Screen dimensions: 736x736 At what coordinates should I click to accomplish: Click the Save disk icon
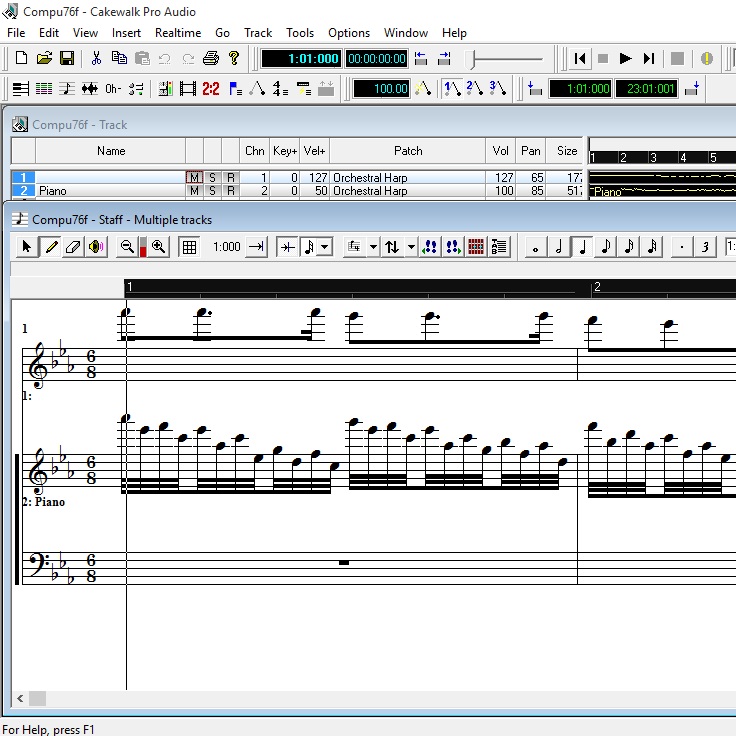[67, 58]
